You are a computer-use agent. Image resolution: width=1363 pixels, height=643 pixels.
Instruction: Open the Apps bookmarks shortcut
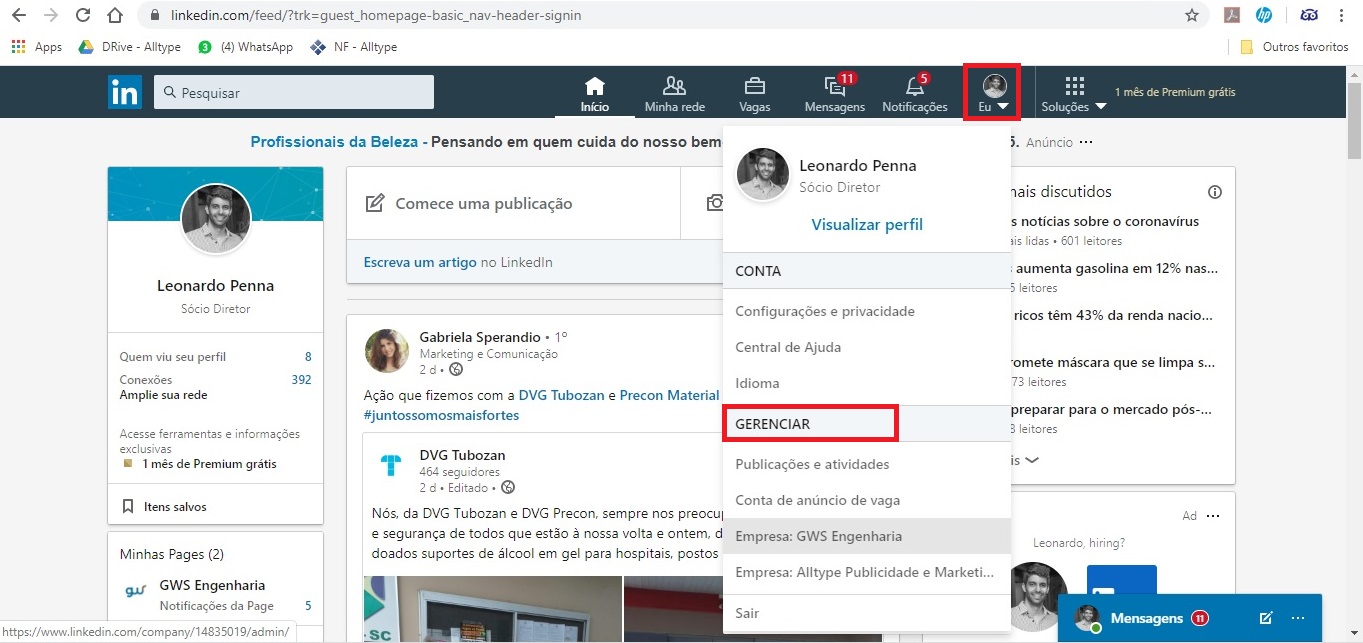tap(36, 47)
